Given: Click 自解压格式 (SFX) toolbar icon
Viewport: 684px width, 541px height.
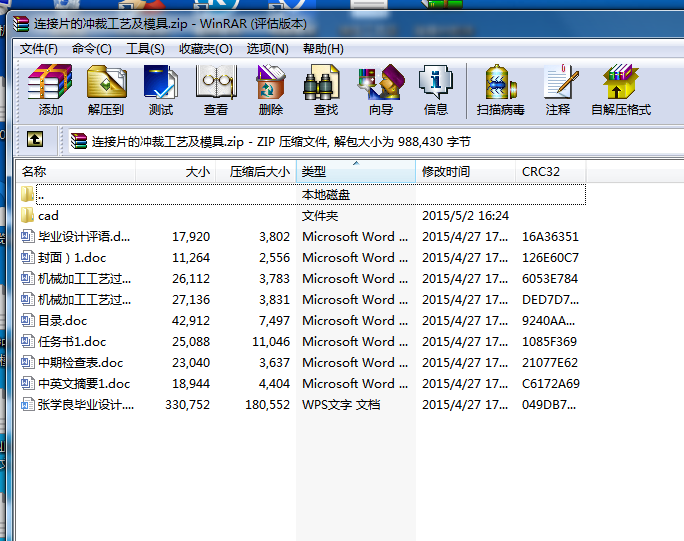Looking at the screenshot, I should [x=620, y=90].
